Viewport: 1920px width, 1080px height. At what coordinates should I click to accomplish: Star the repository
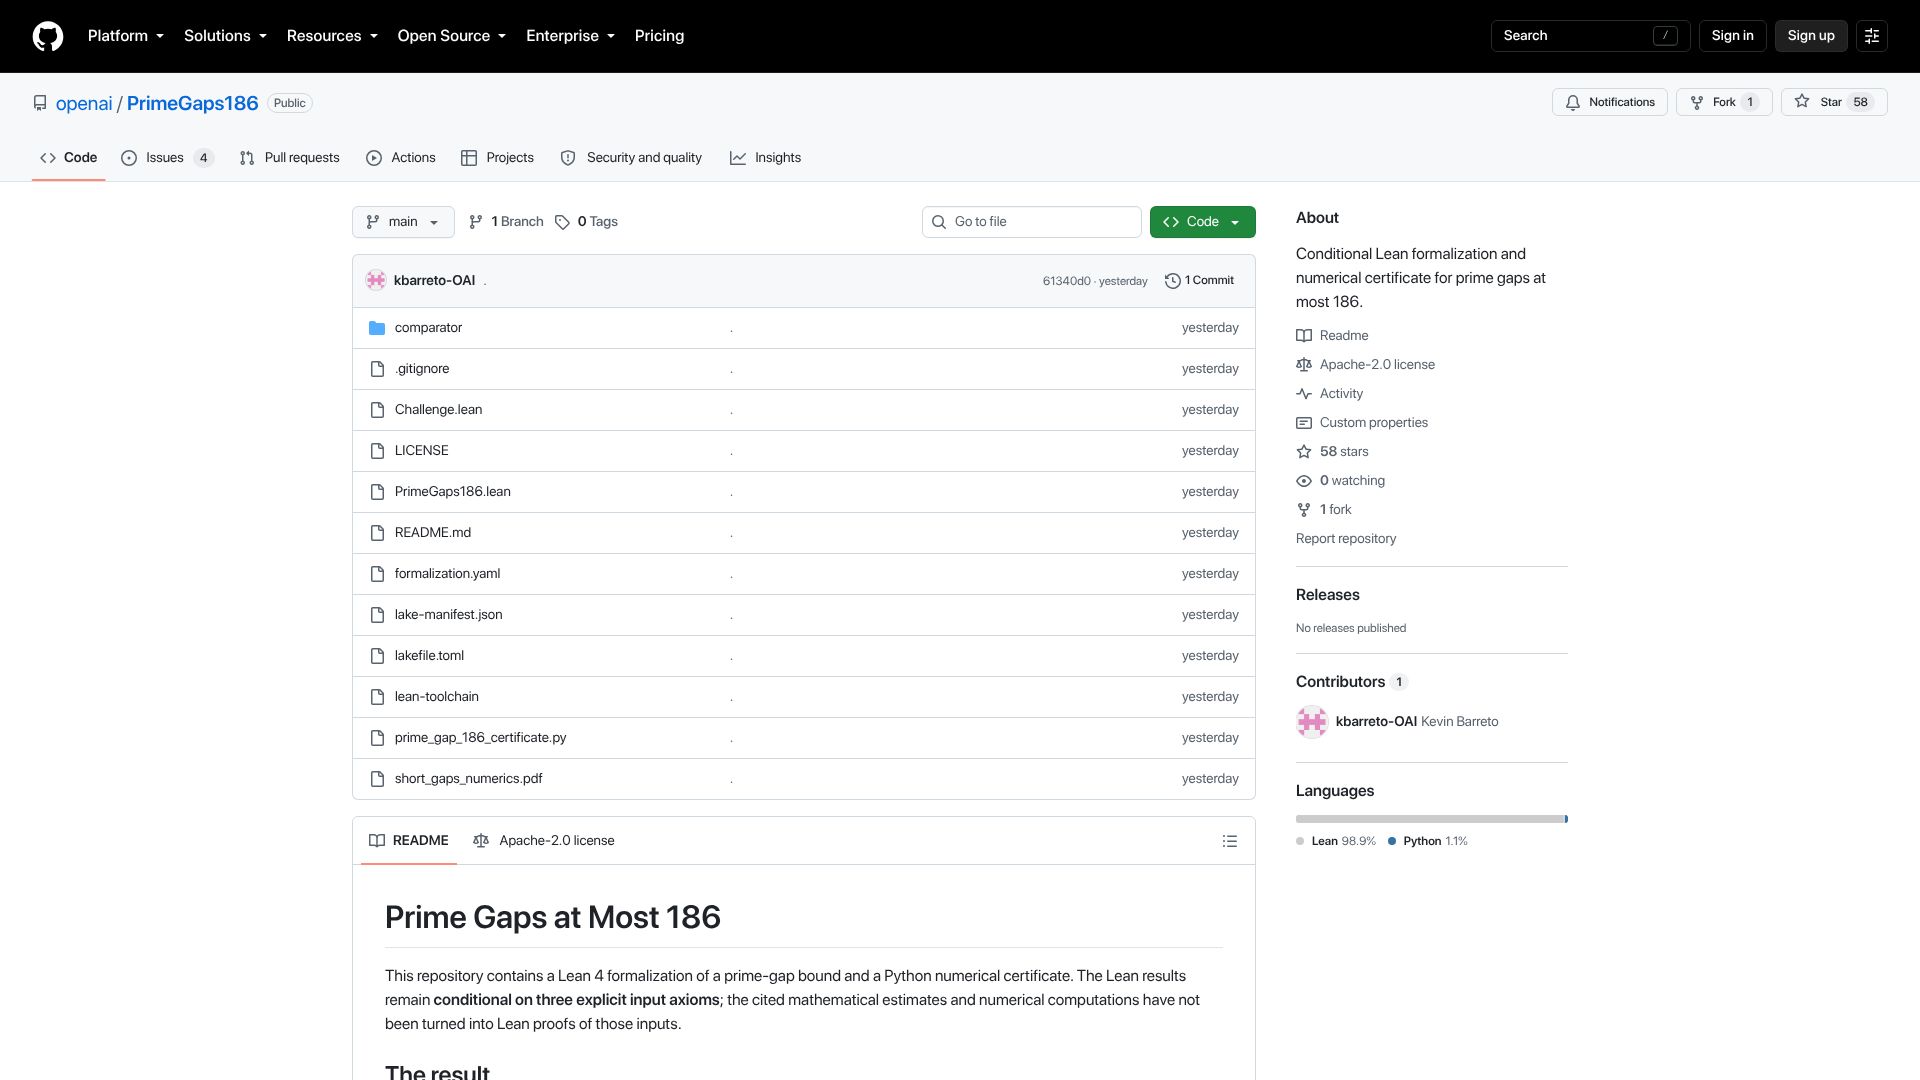point(1834,102)
